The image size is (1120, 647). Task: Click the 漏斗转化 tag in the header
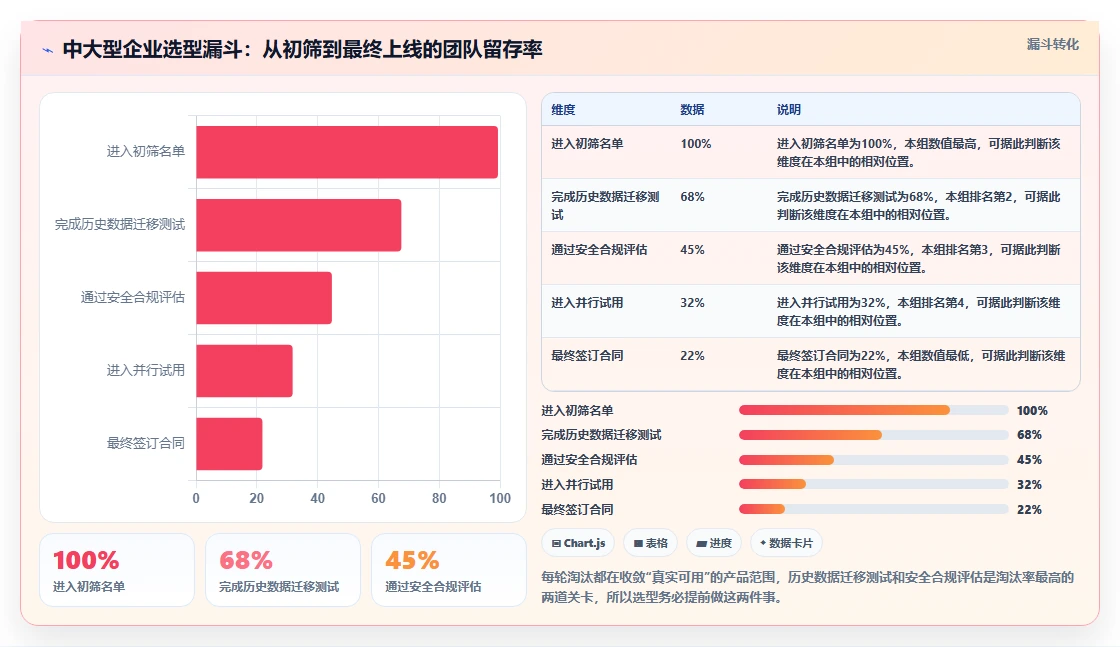pos(1052,44)
